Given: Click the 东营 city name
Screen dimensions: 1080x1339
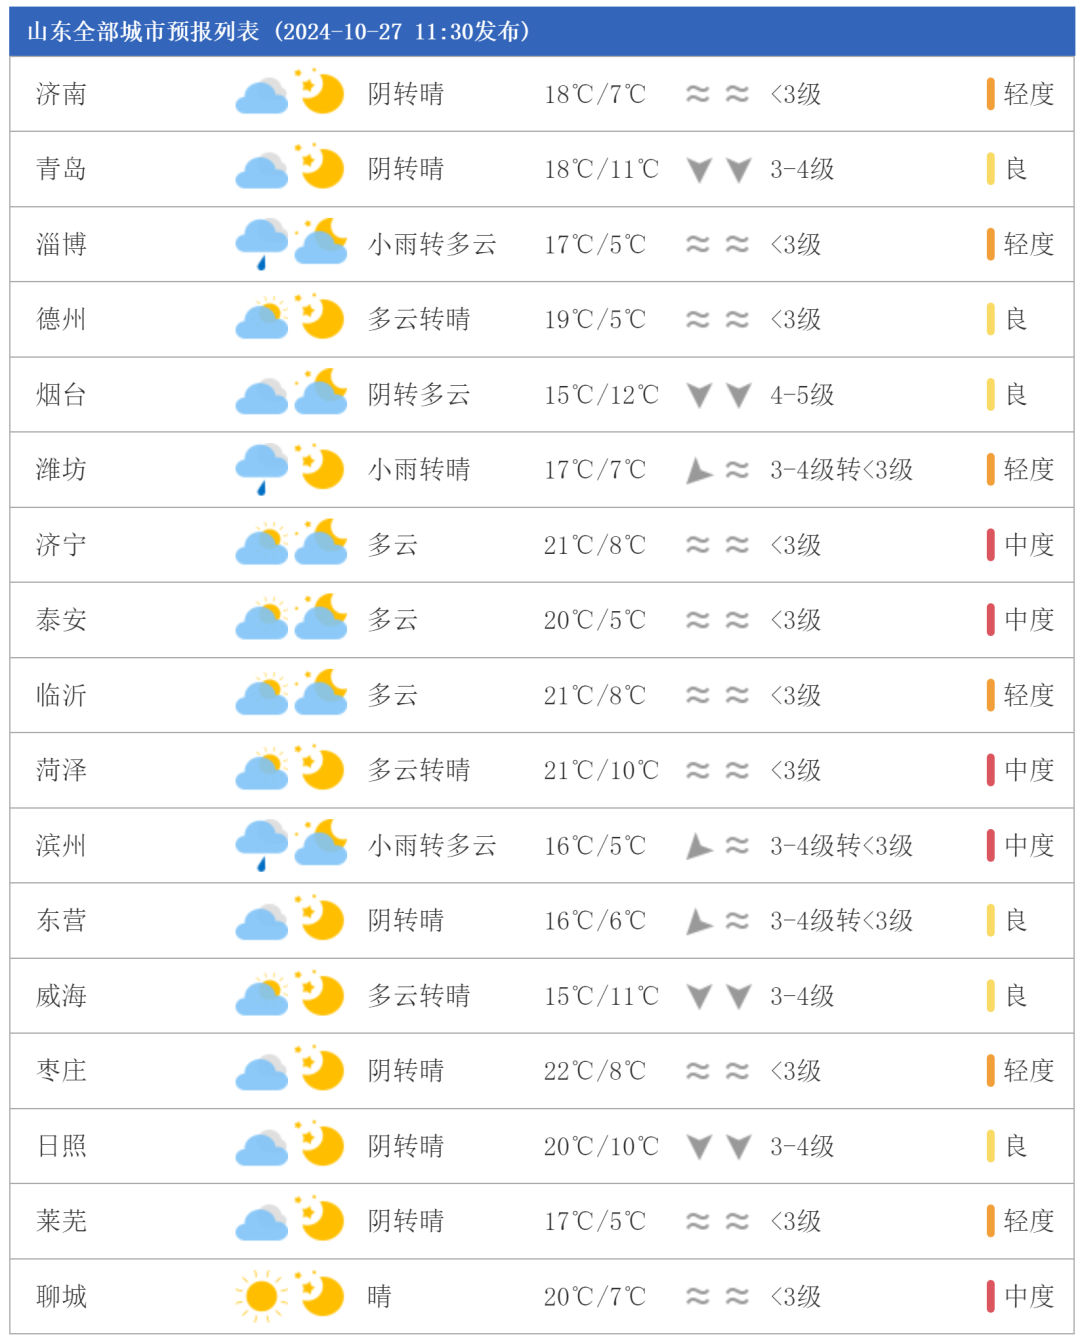Looking at the screenshot, I should coord(61,920).
